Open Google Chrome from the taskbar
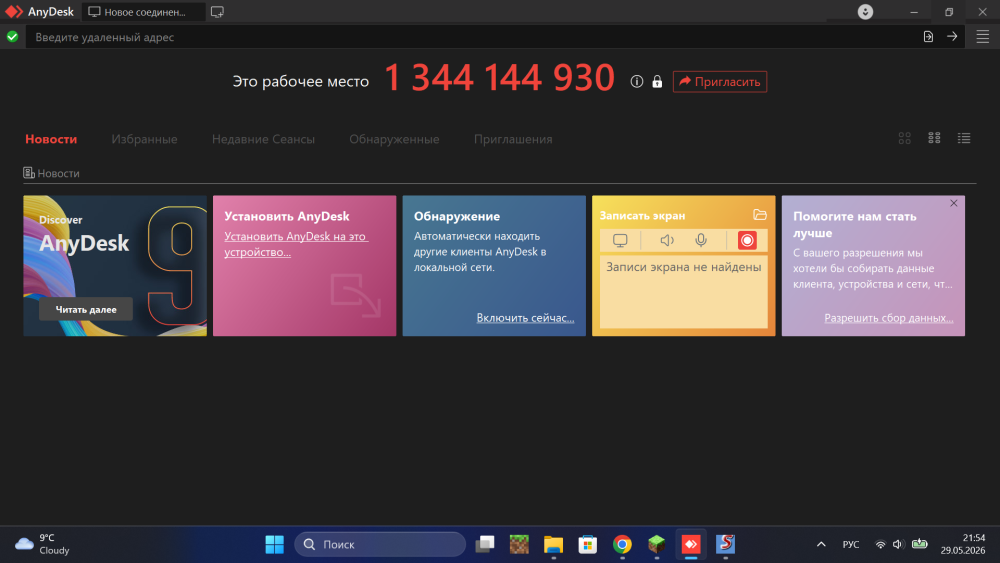 622,545
